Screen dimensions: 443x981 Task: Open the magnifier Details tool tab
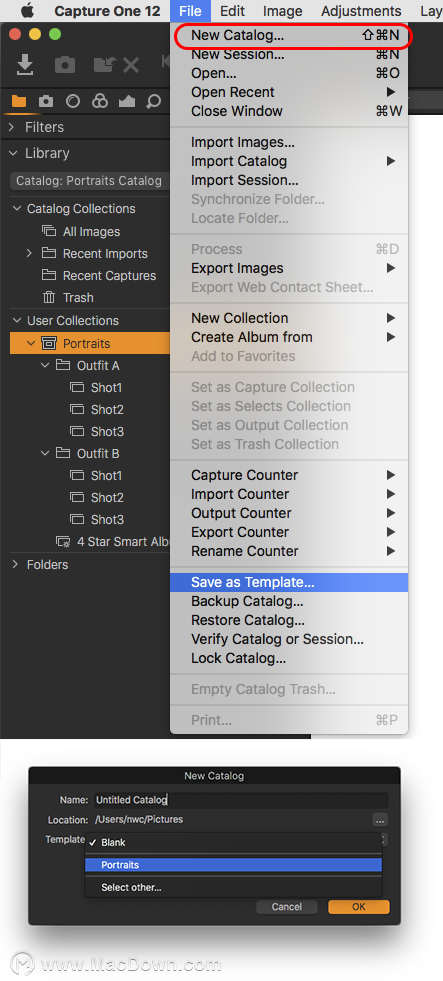tap(153, 101)
